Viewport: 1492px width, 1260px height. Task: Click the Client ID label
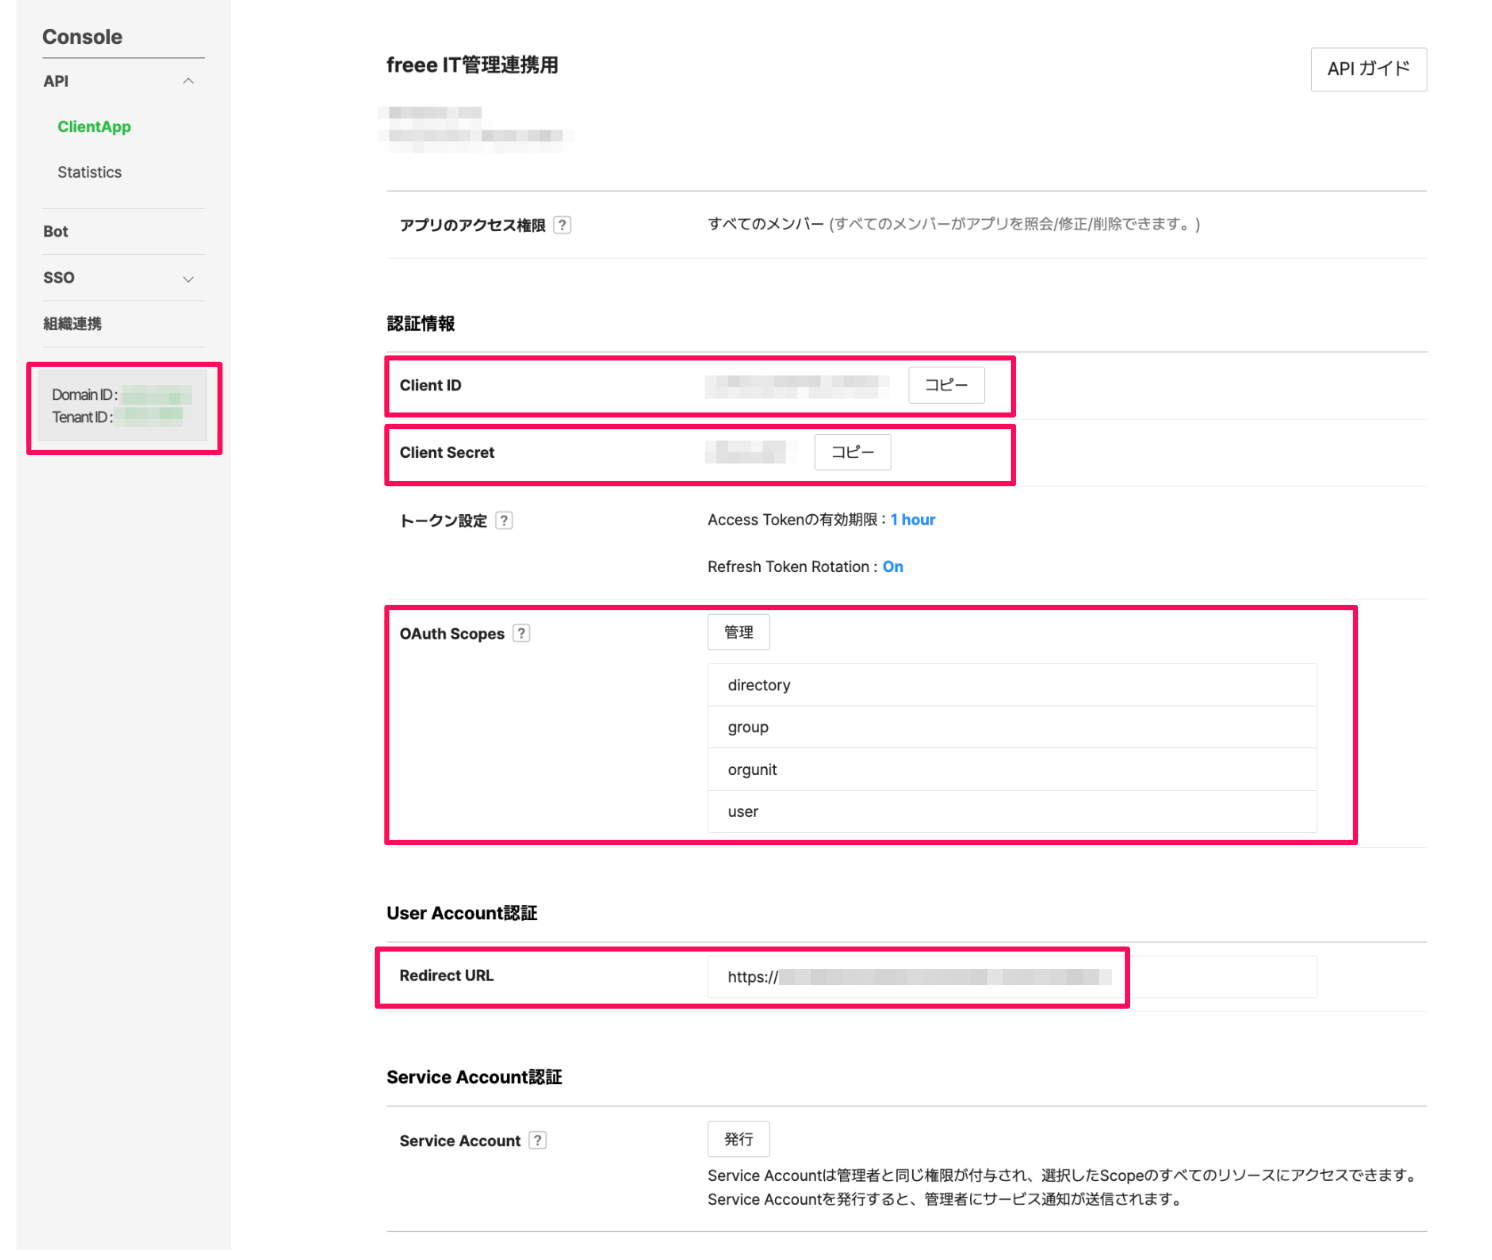[x=430, y=385]
